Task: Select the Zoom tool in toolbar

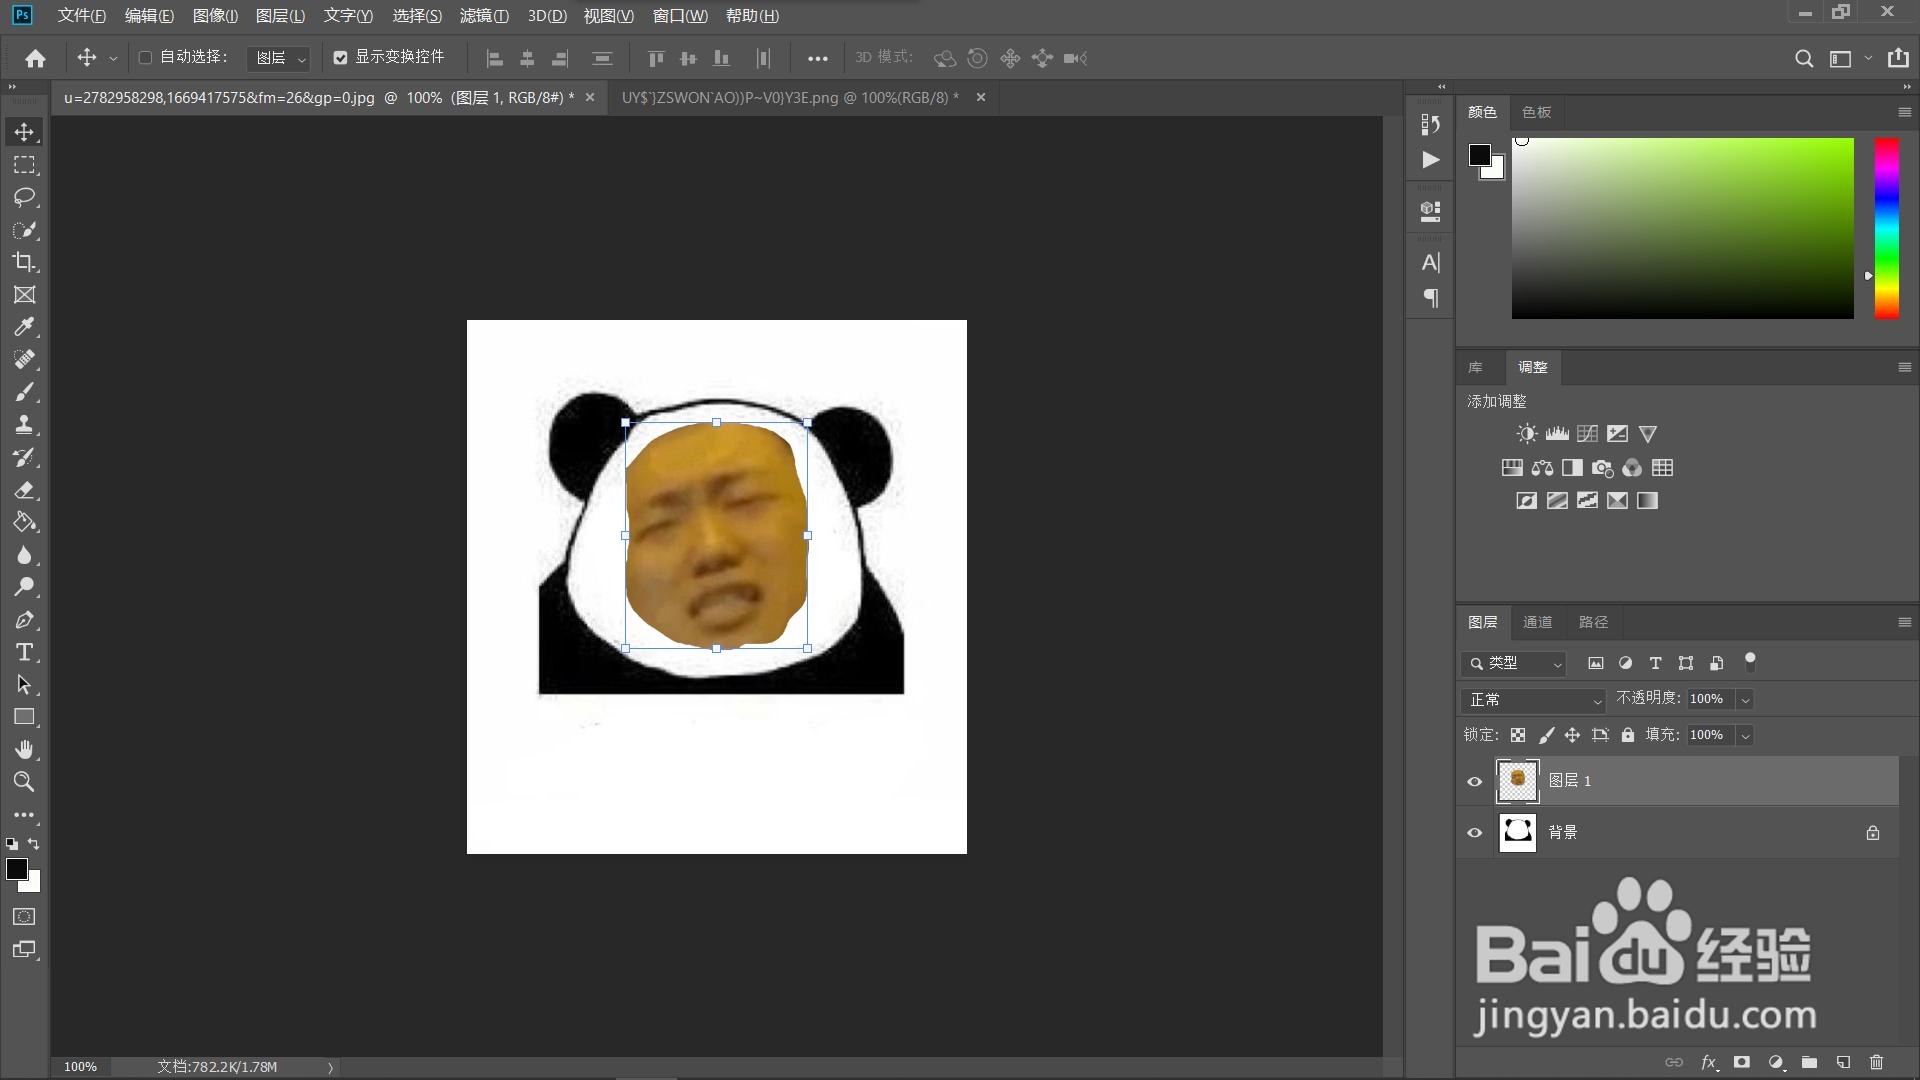Action: point(24,782)
